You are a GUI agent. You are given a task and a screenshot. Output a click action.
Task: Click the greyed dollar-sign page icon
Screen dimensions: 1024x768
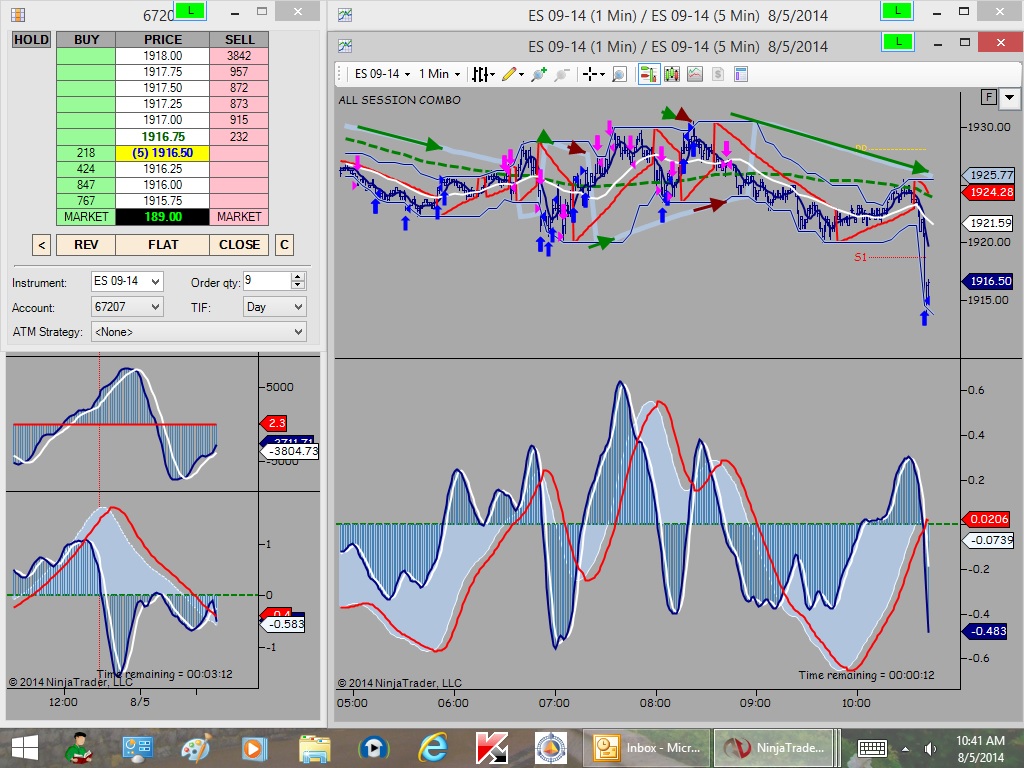click(x=718, y=74)
